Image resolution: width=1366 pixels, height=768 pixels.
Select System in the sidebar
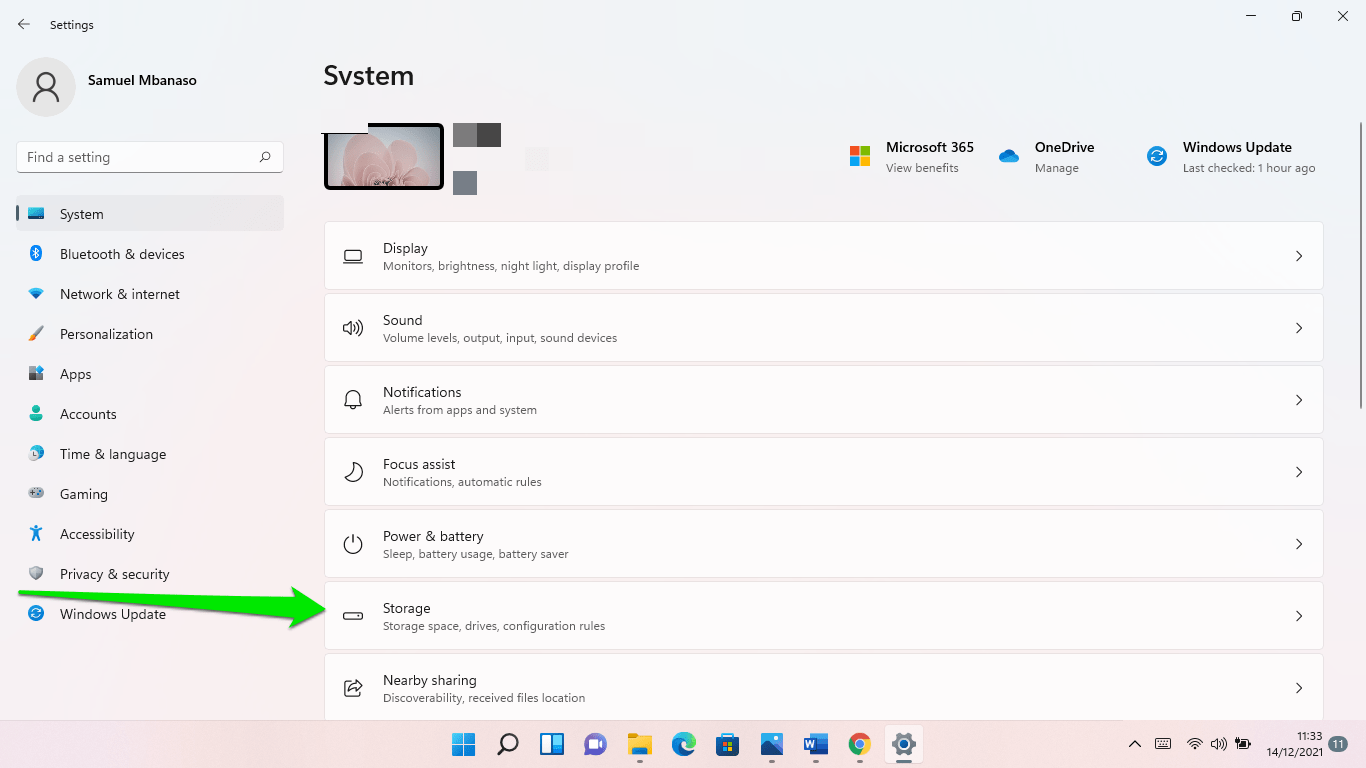(150, 214)
